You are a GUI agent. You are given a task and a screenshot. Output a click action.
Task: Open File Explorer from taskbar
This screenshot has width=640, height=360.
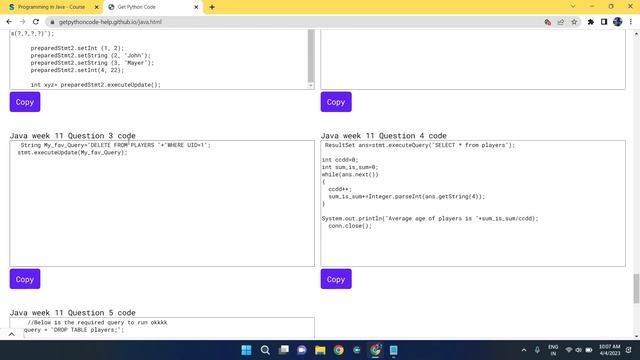320,350
